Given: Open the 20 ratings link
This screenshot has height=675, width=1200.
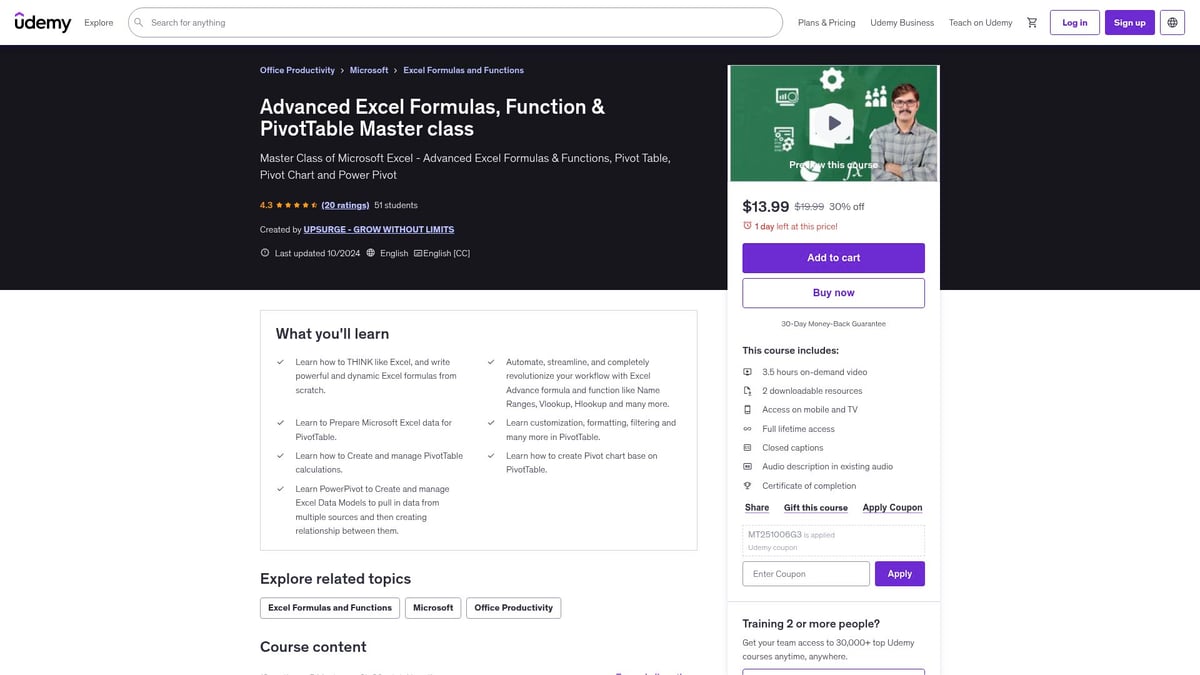Looking at the screenshot, I should pyautogui.click(x=345, y=205).
